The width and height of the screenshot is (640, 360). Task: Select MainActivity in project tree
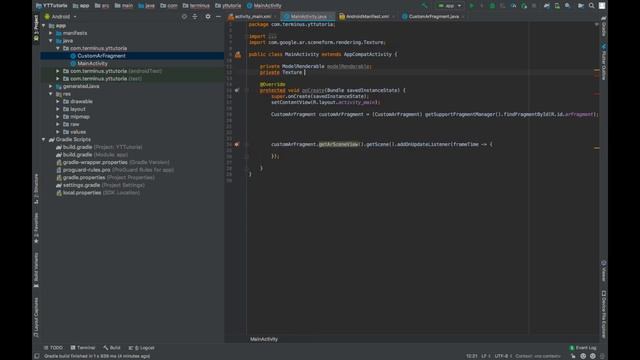tap(92, 64)
